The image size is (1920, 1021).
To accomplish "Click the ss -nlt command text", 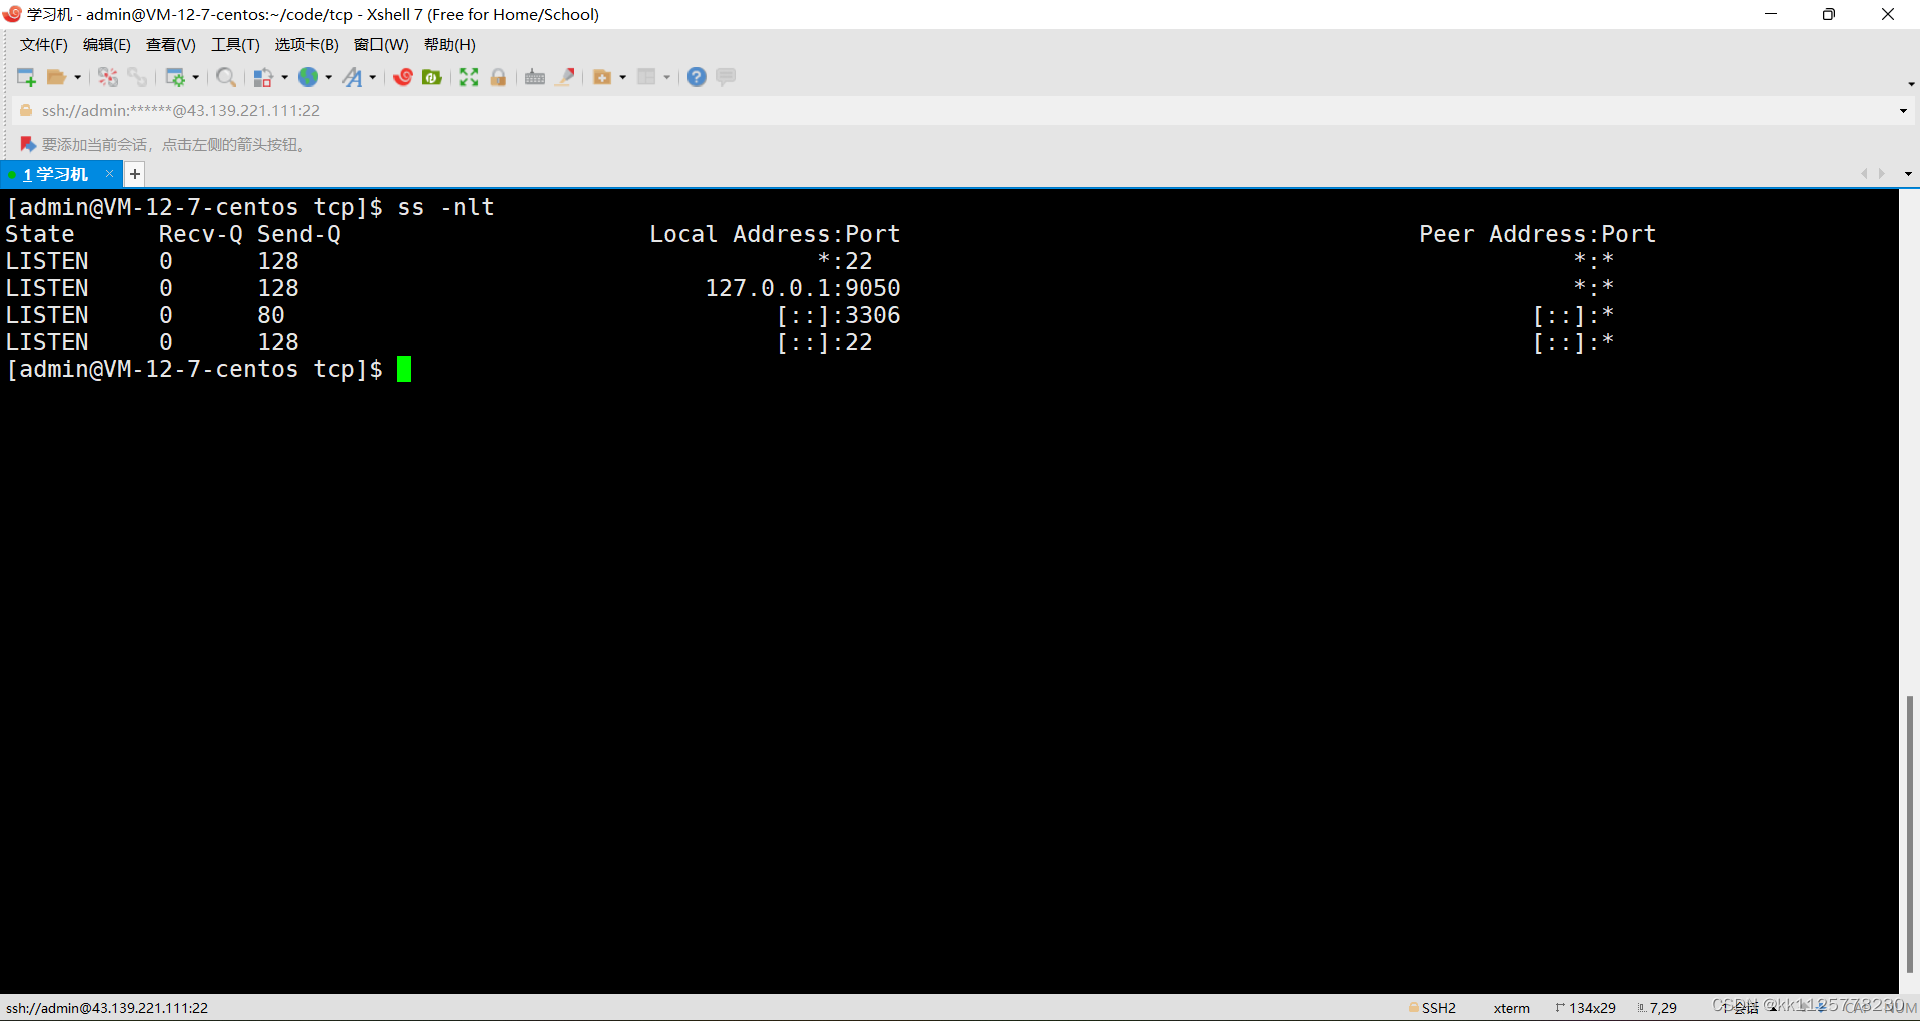I will [446, 207].
